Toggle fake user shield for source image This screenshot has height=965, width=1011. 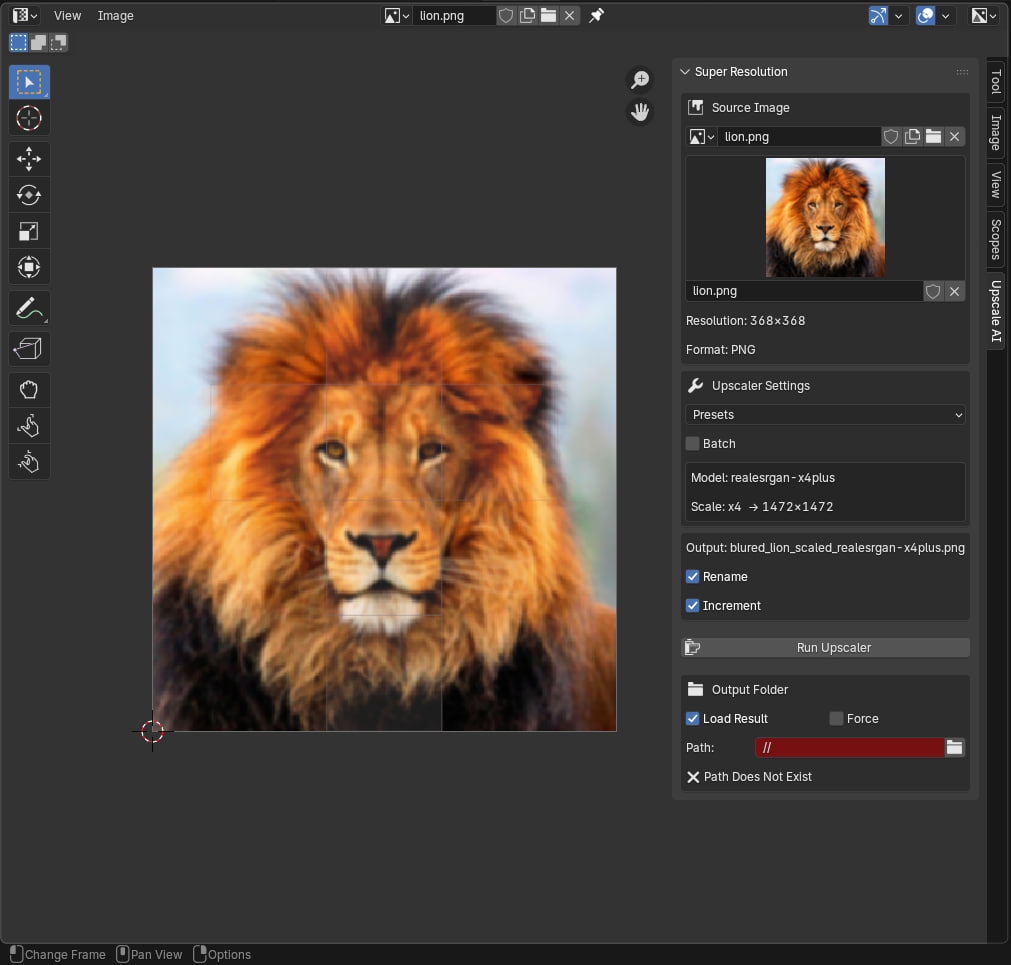pos(891,137)
